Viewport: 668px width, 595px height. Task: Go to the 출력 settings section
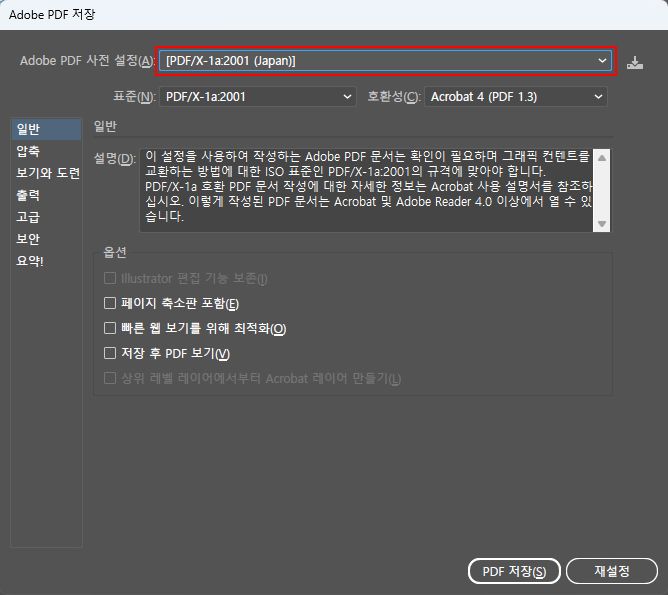(28, 195)
